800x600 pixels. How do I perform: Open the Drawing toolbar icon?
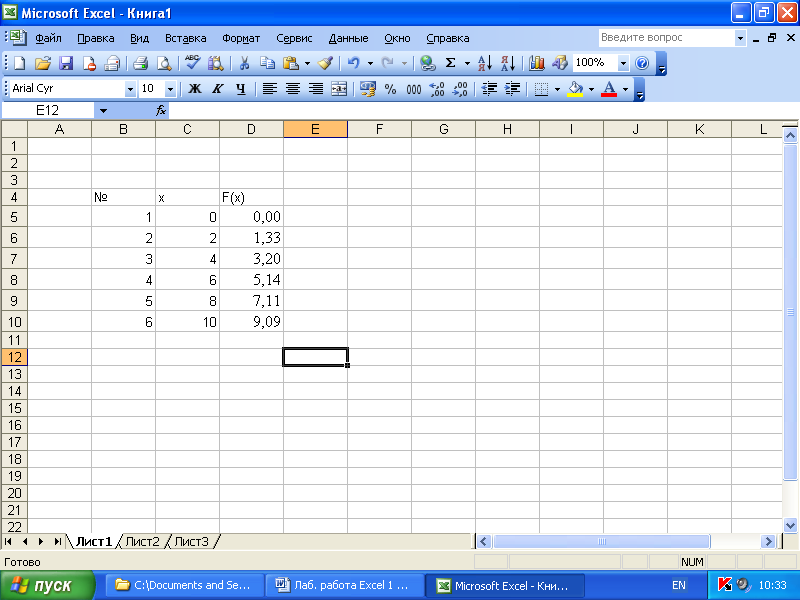click(560, 63)
